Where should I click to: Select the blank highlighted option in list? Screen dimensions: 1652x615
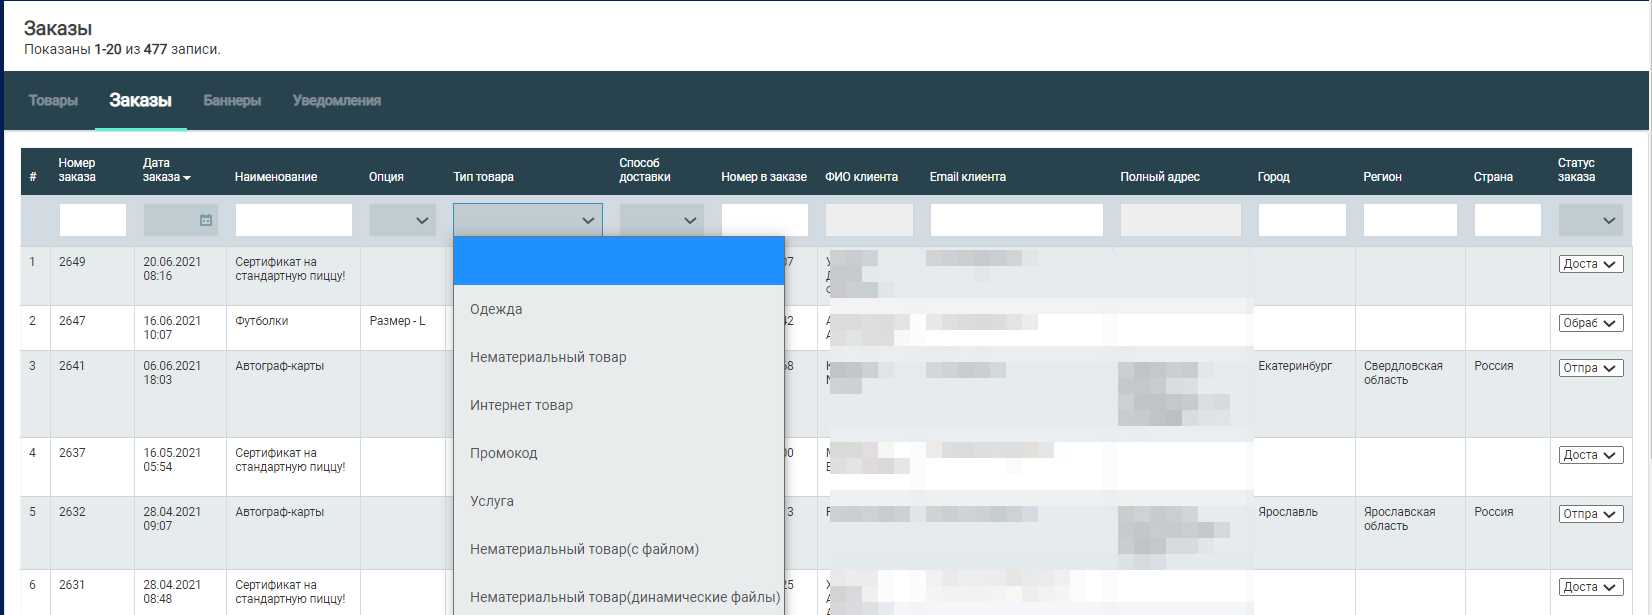pyautogui.click(x=618, y=261)
